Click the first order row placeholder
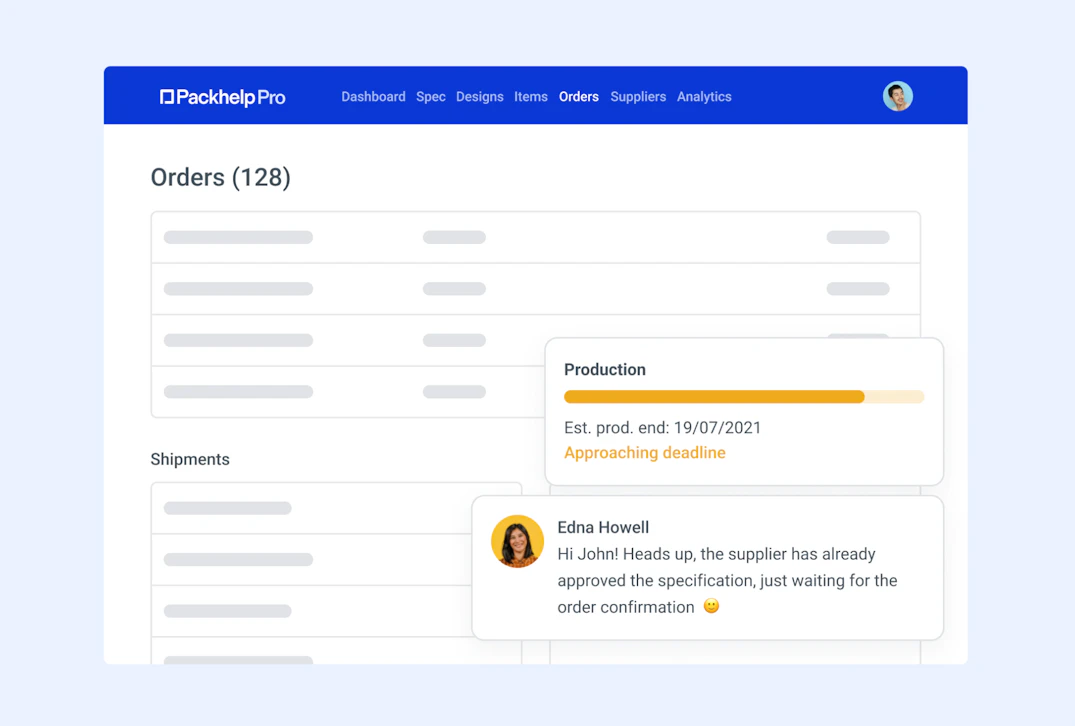The height and width of the screenshot is (726, 1075). click(x=237, y=237)
